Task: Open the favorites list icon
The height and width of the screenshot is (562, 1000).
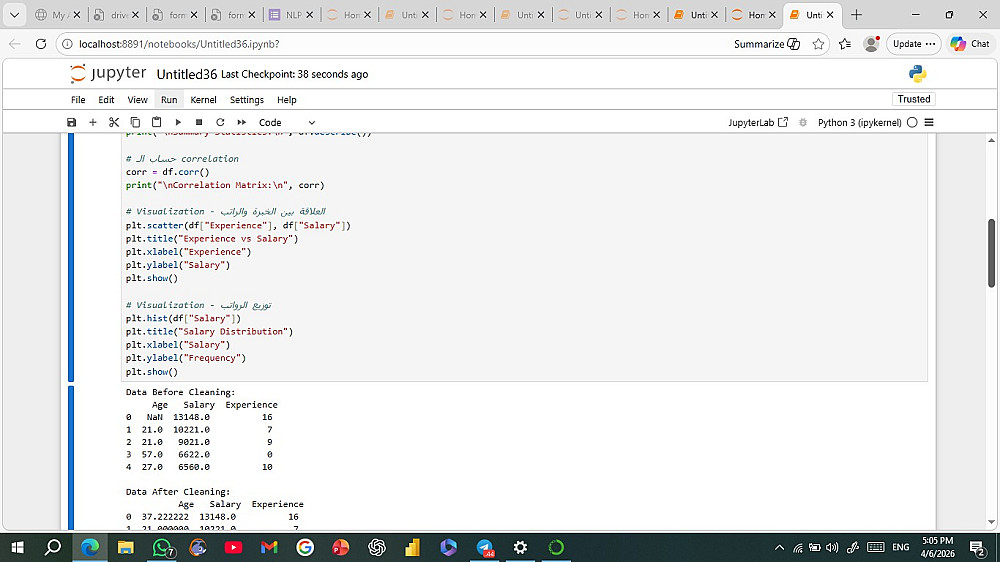Action: [845, 44]
